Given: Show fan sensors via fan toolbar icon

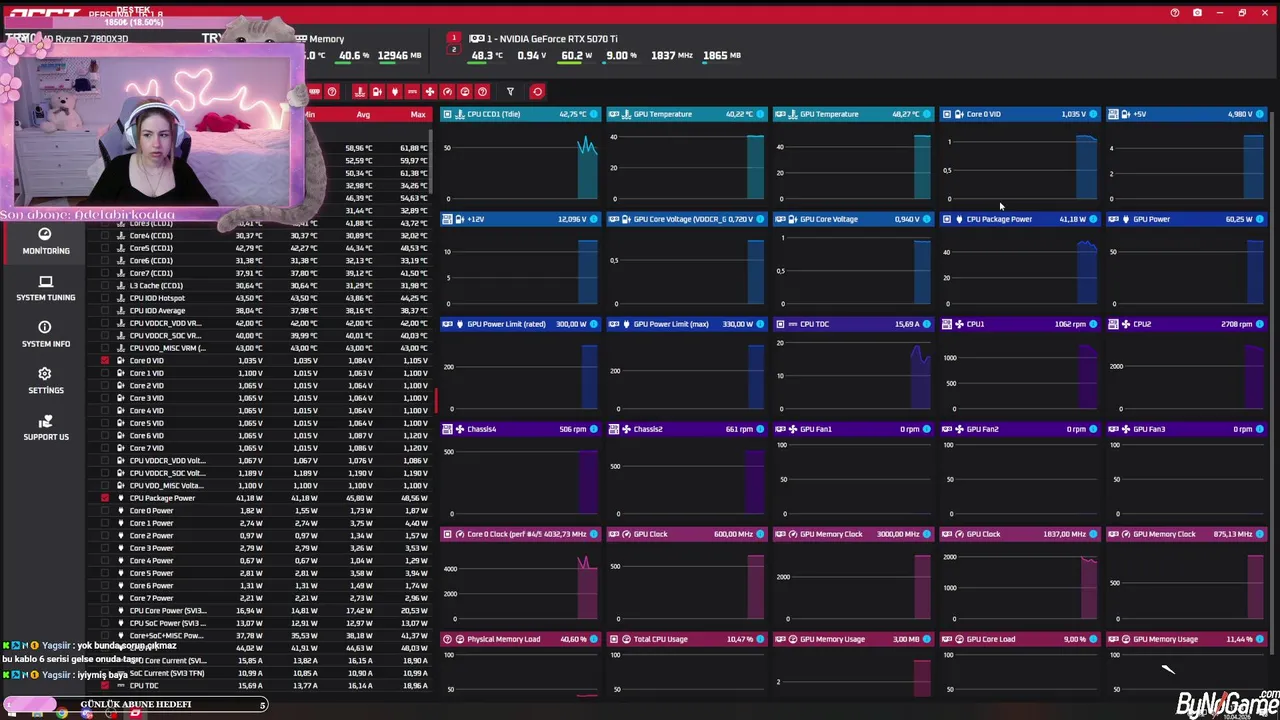Looking at the screenshot, I should (430, 92).
